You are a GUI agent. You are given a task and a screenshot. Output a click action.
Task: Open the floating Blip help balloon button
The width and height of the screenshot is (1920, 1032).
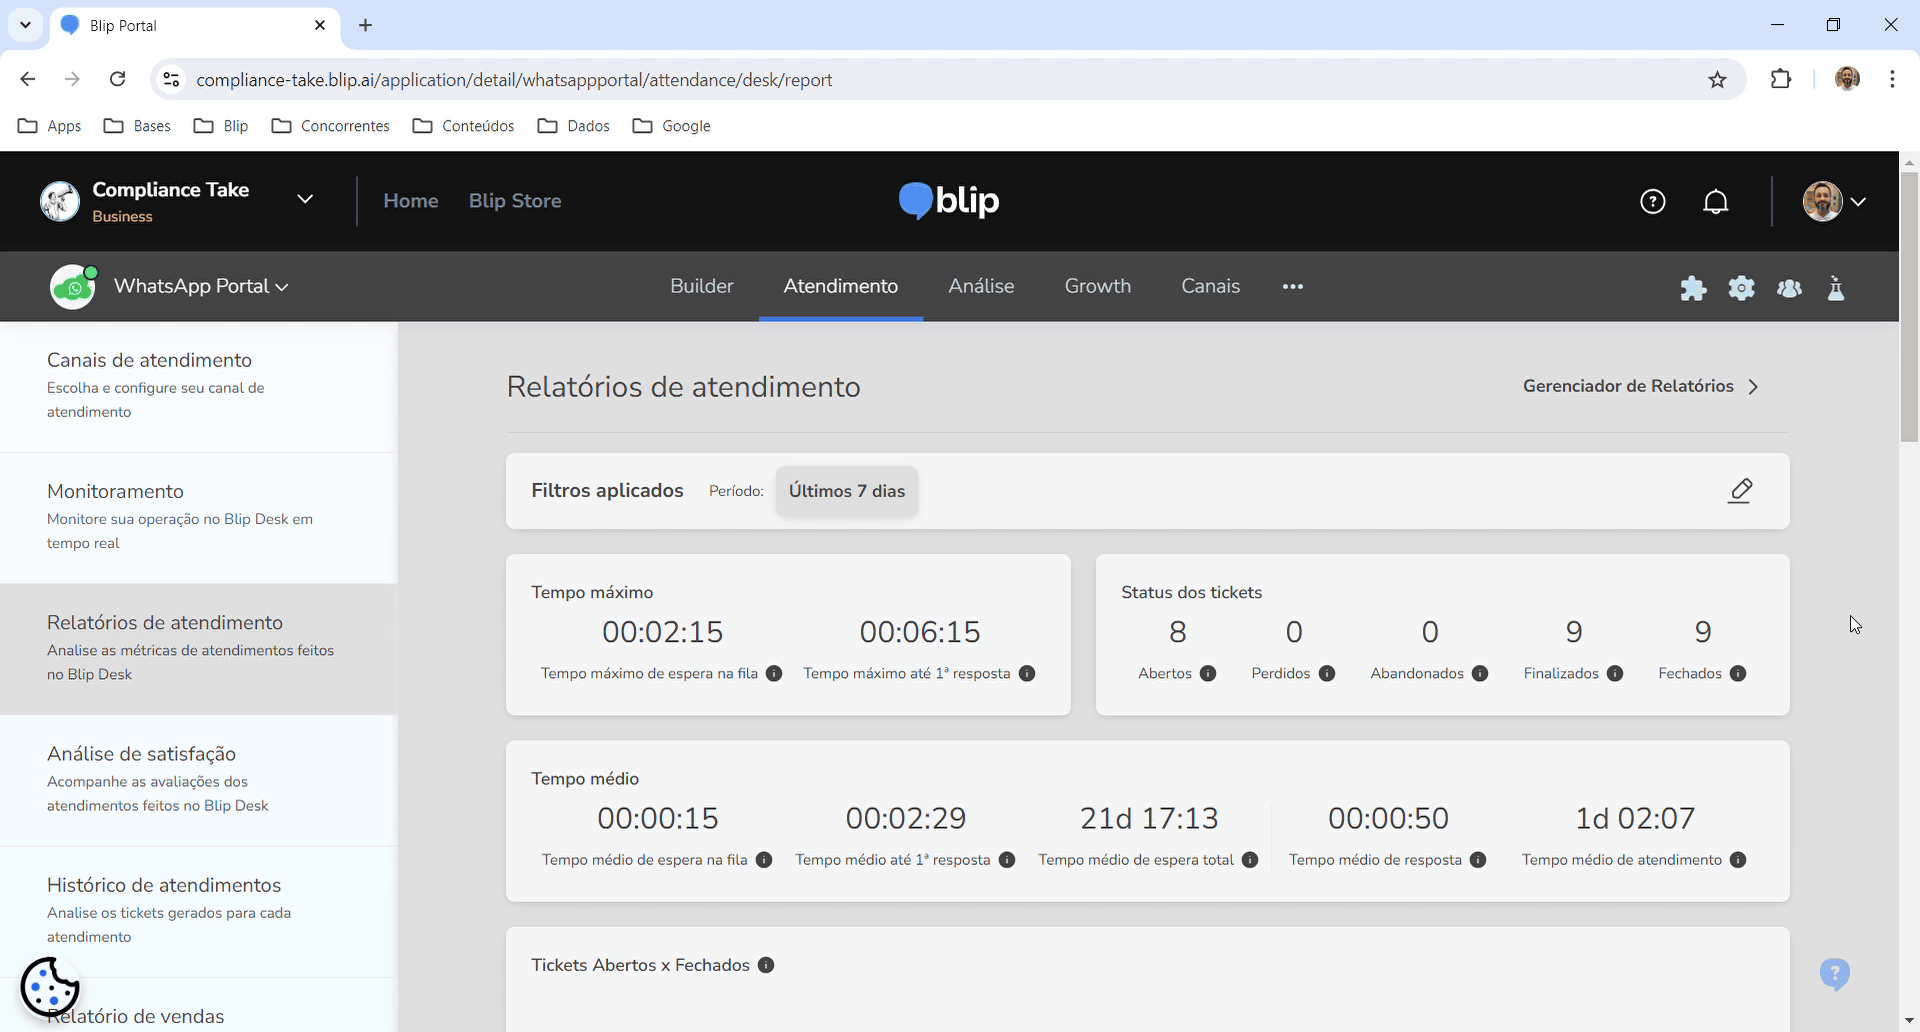1835,973
